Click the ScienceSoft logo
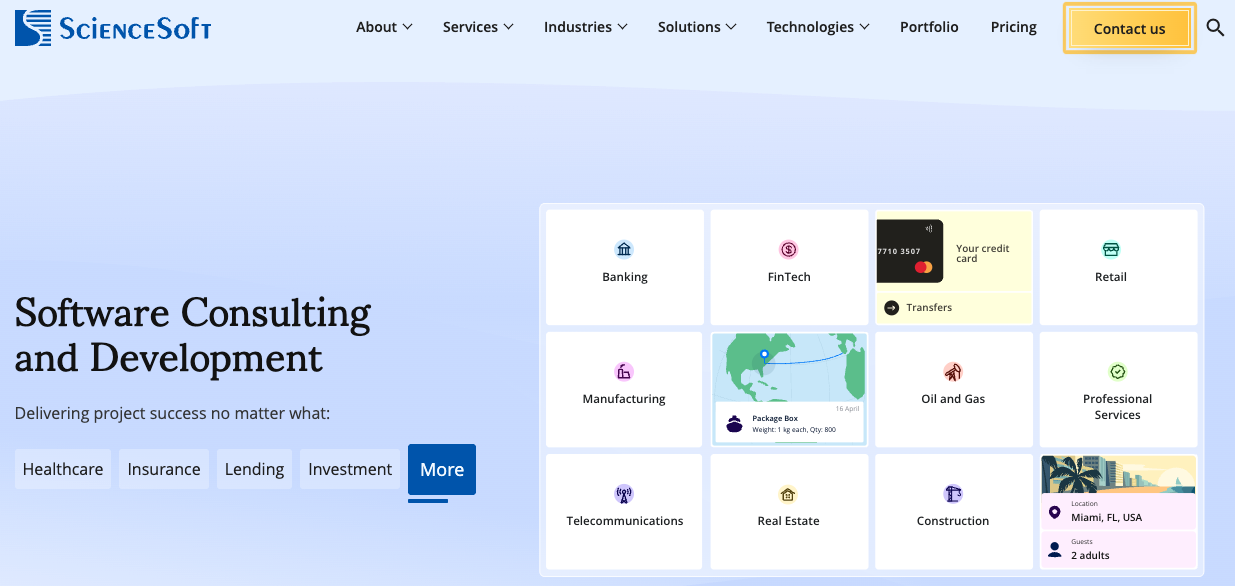1235x586 pixels. point(113,28)
